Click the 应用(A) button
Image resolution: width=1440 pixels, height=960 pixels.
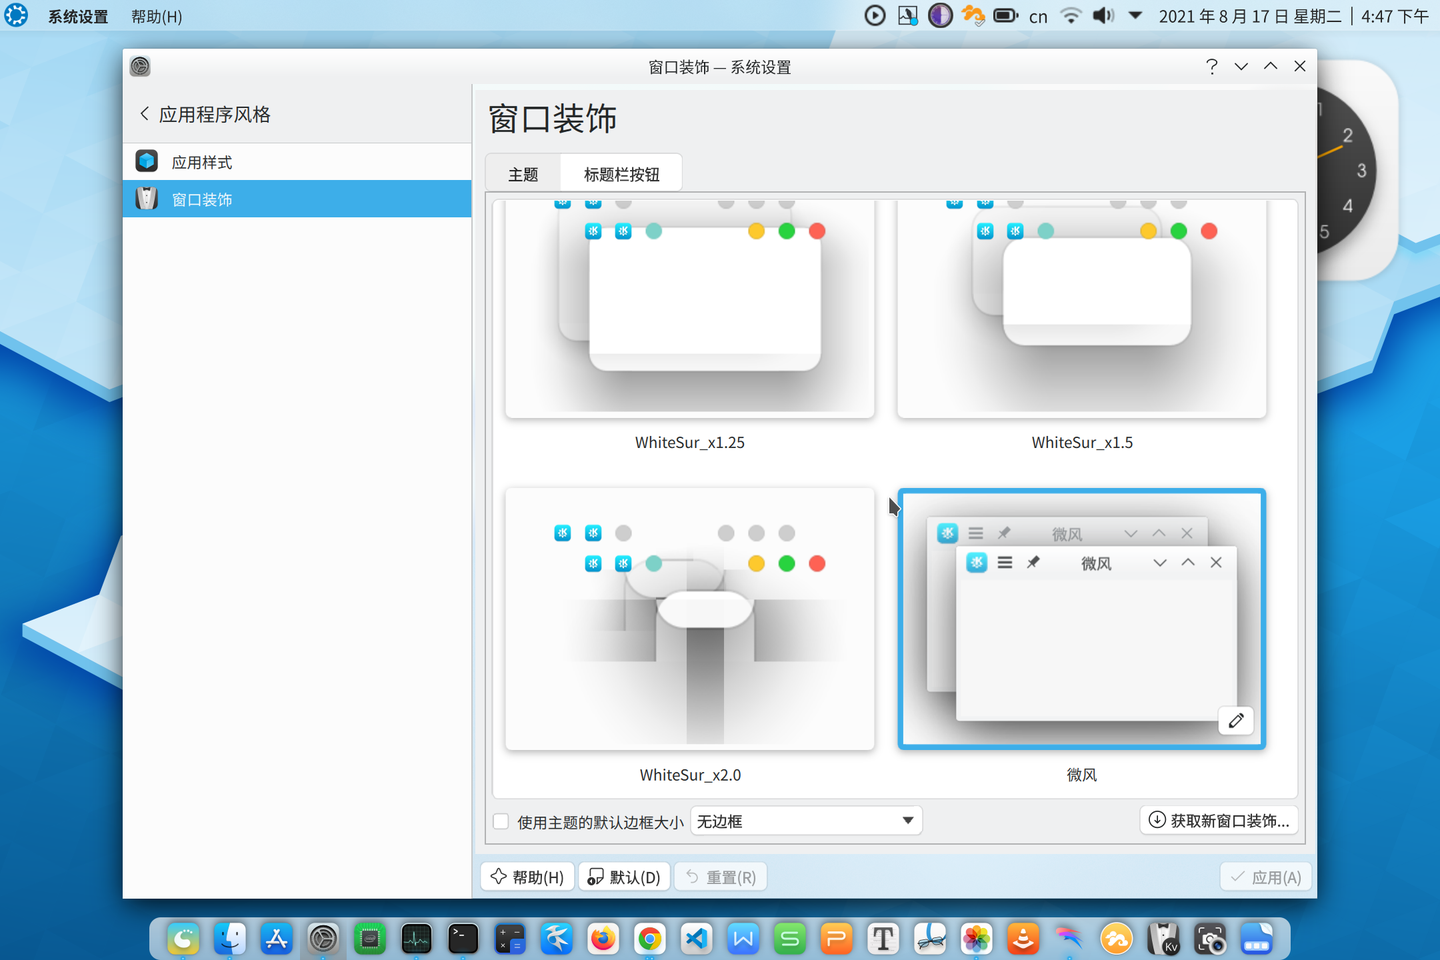1266,877
